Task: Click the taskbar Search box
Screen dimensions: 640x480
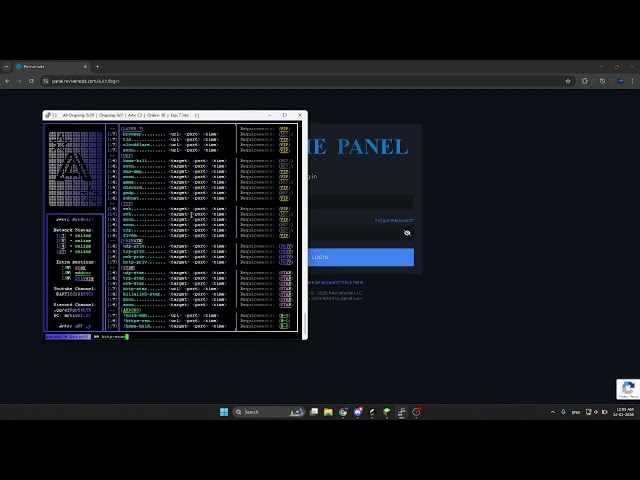Action: 269,412
